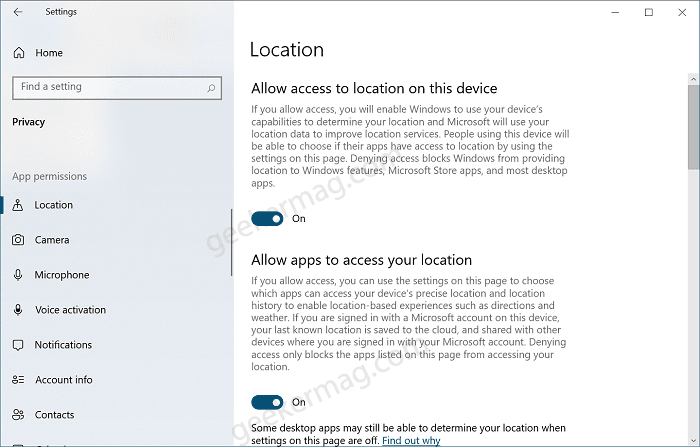Select the Microphone icon in sidebar
This screenshot has width=700, height=447.
point(18,275)
